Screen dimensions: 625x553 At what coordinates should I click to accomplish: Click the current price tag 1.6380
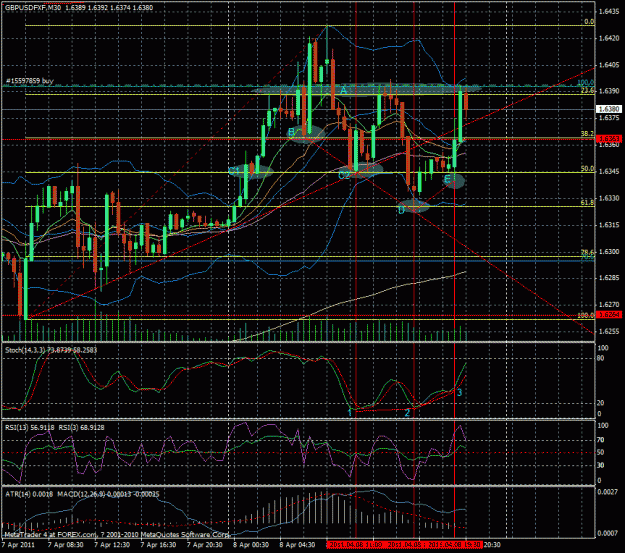609,109
